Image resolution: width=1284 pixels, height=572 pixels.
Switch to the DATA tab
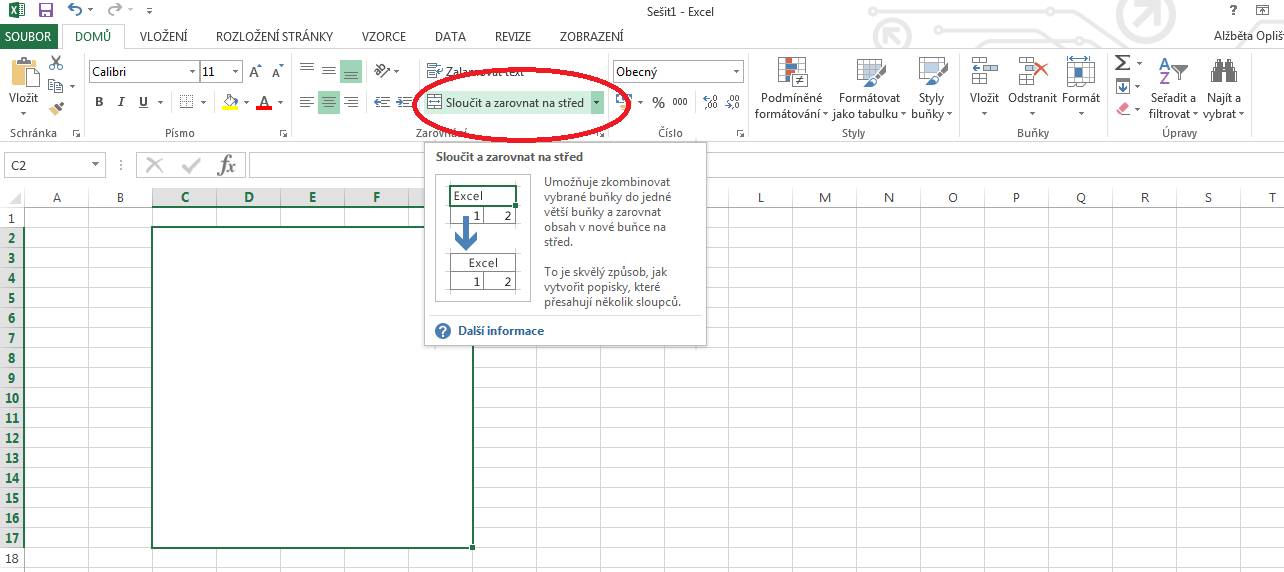tap(450, 36)
